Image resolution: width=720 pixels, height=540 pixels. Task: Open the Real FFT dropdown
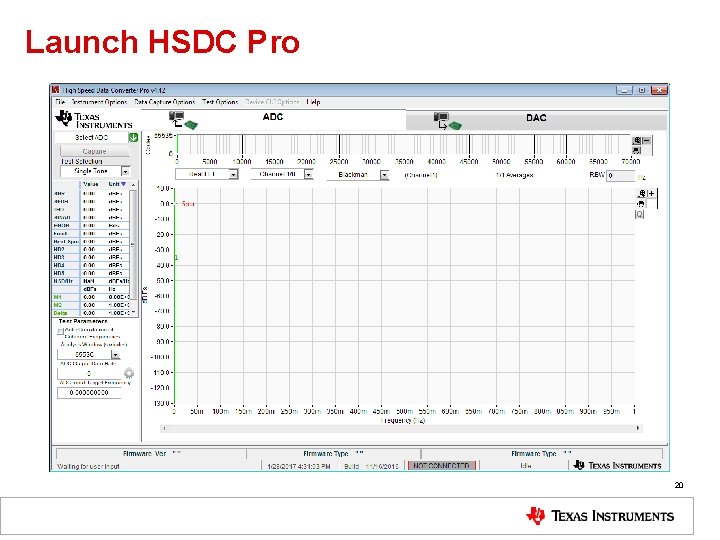tap(233, 174)
